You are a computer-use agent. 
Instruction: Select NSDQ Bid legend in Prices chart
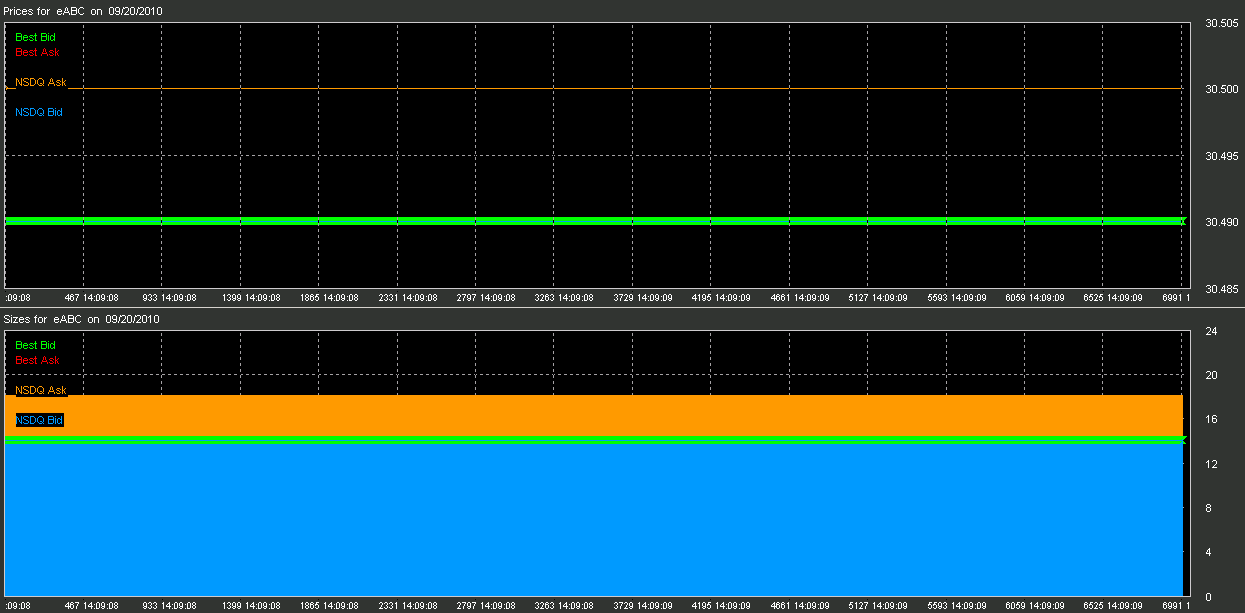coord(39,112)
